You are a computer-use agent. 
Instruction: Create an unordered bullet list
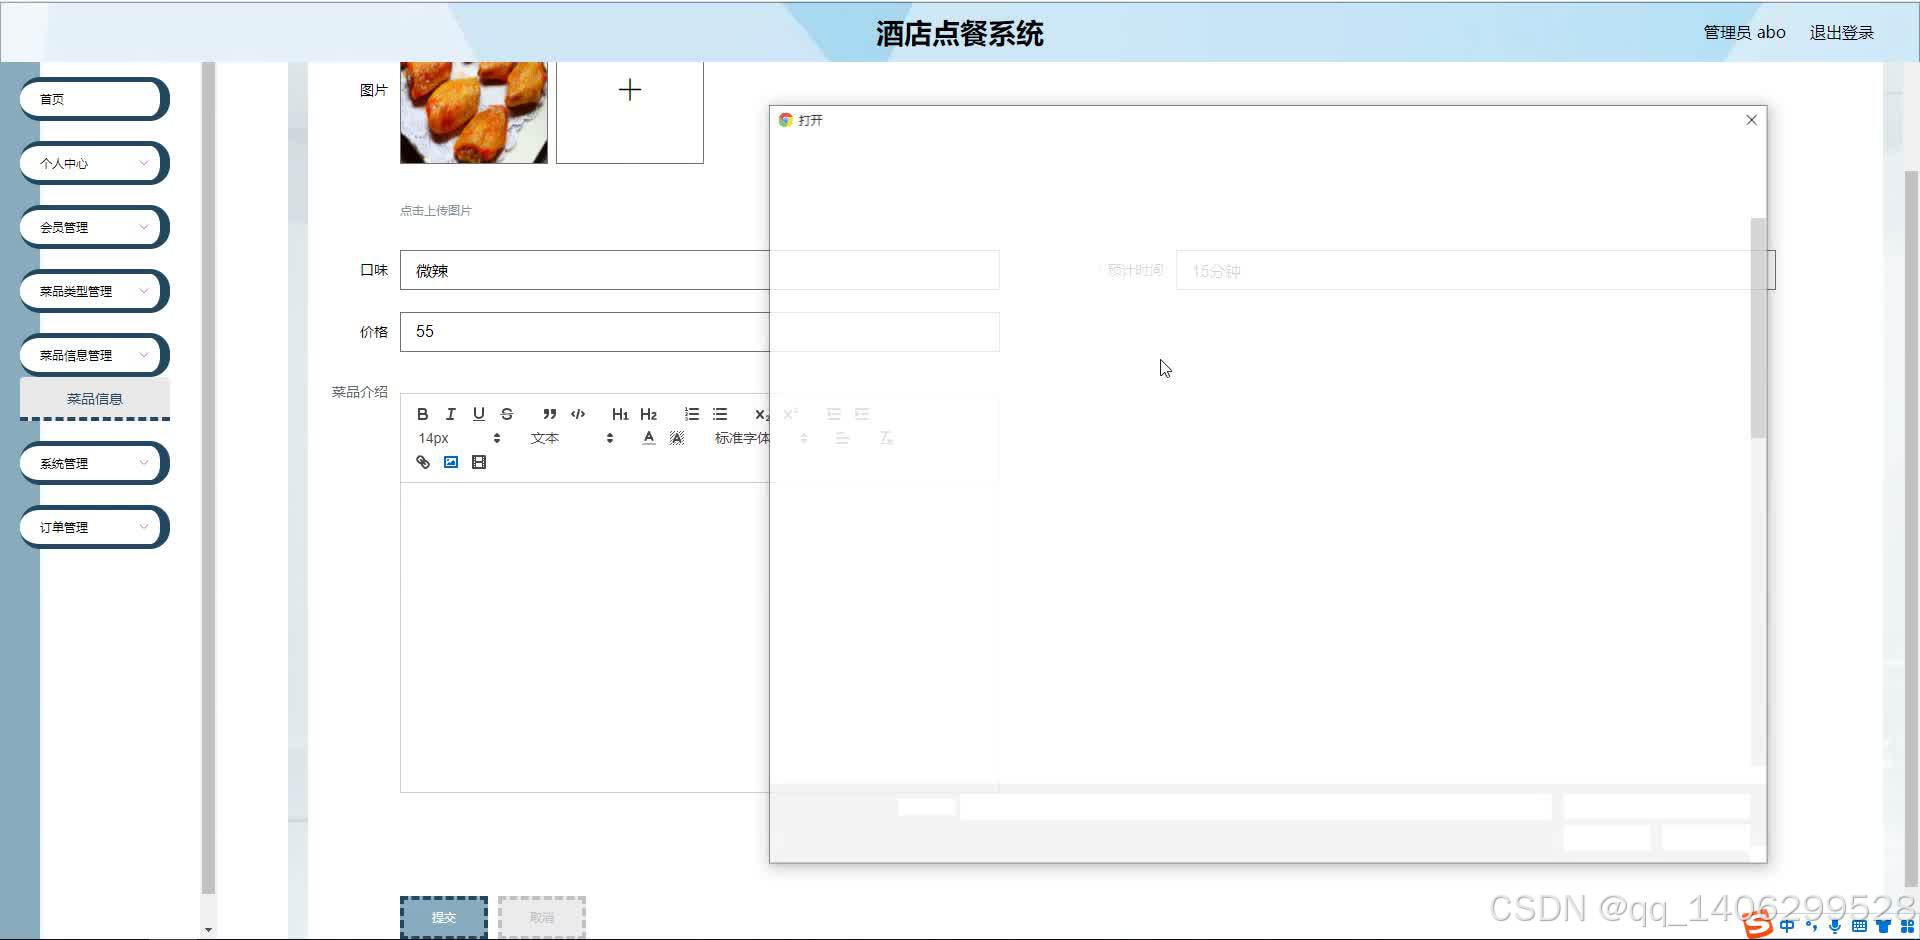coord(719,414)
